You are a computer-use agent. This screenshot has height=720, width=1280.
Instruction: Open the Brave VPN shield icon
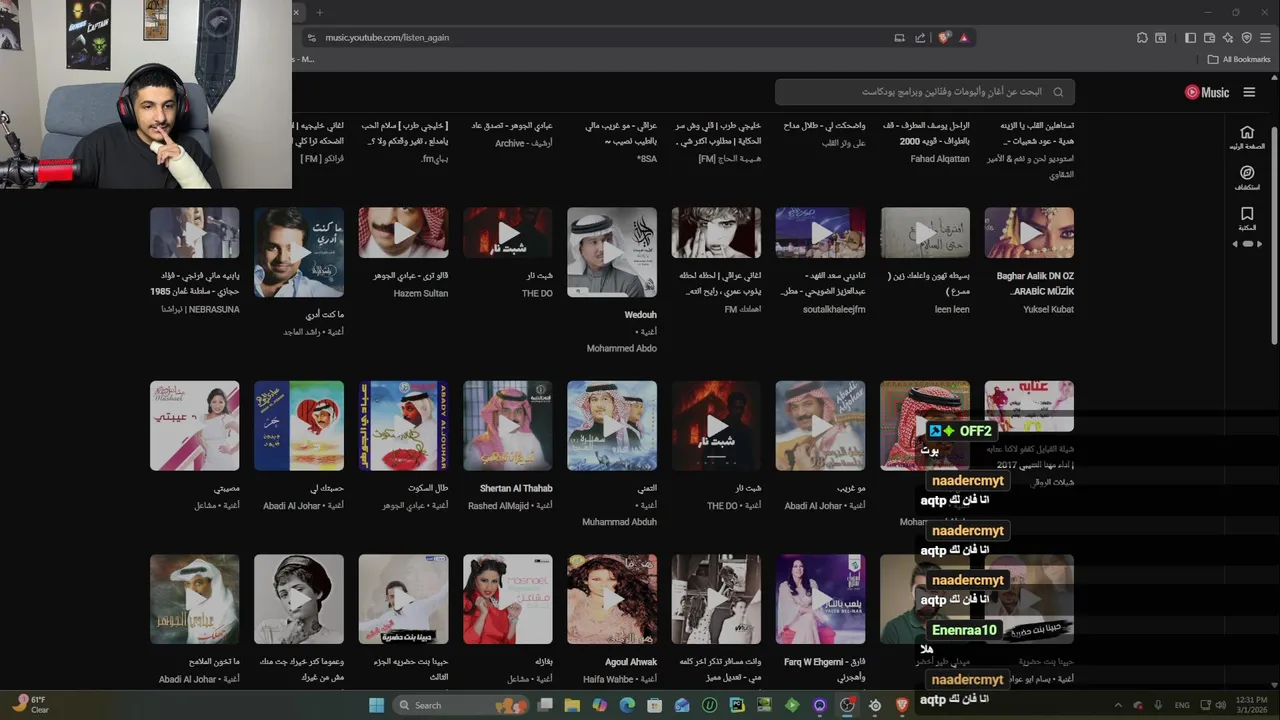coord(1247,38)
